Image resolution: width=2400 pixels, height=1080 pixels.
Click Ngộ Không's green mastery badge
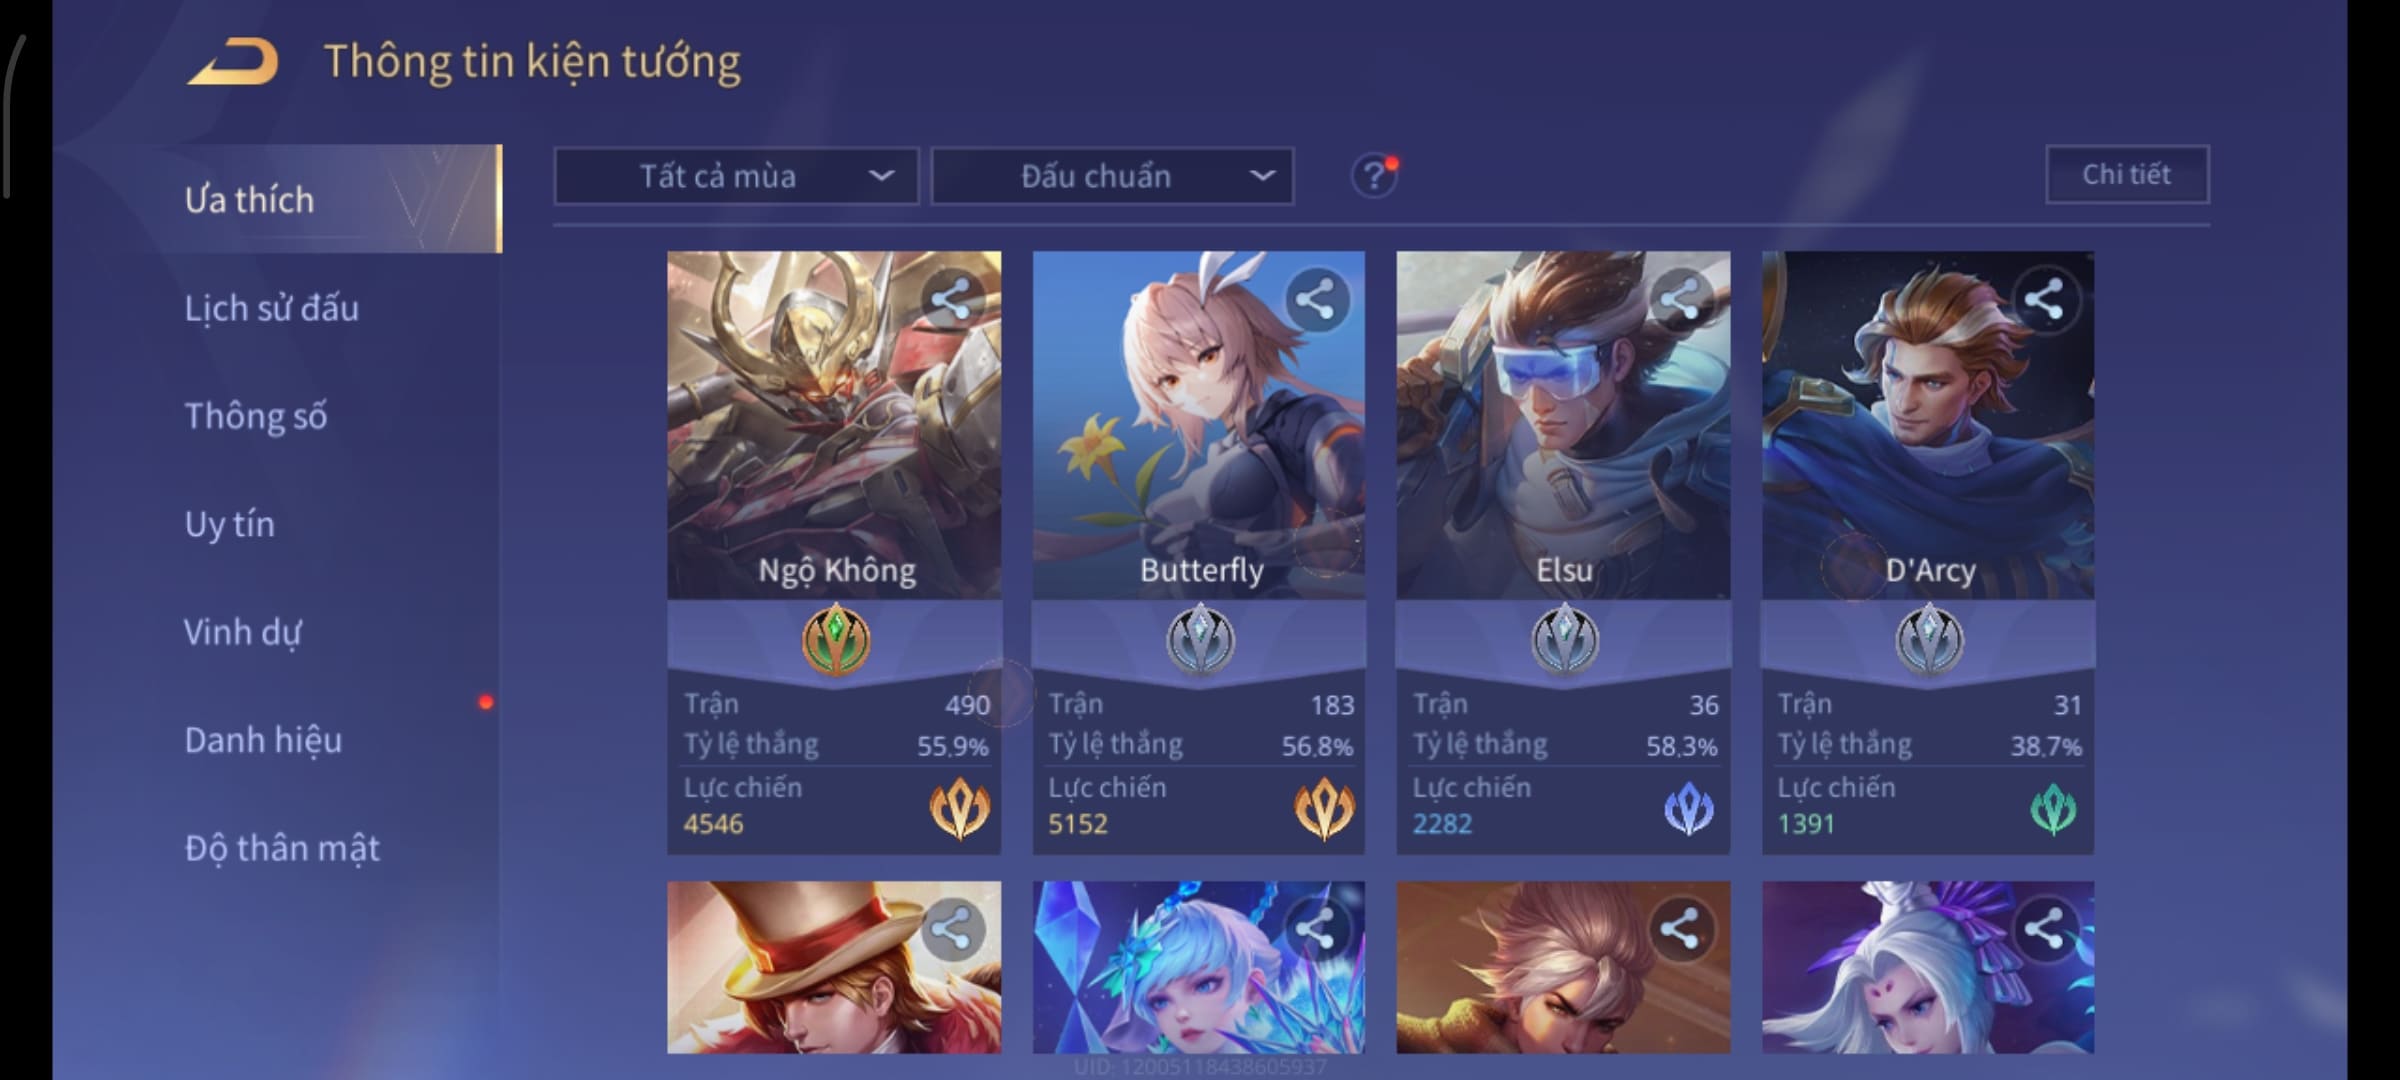tap(836, 639)
